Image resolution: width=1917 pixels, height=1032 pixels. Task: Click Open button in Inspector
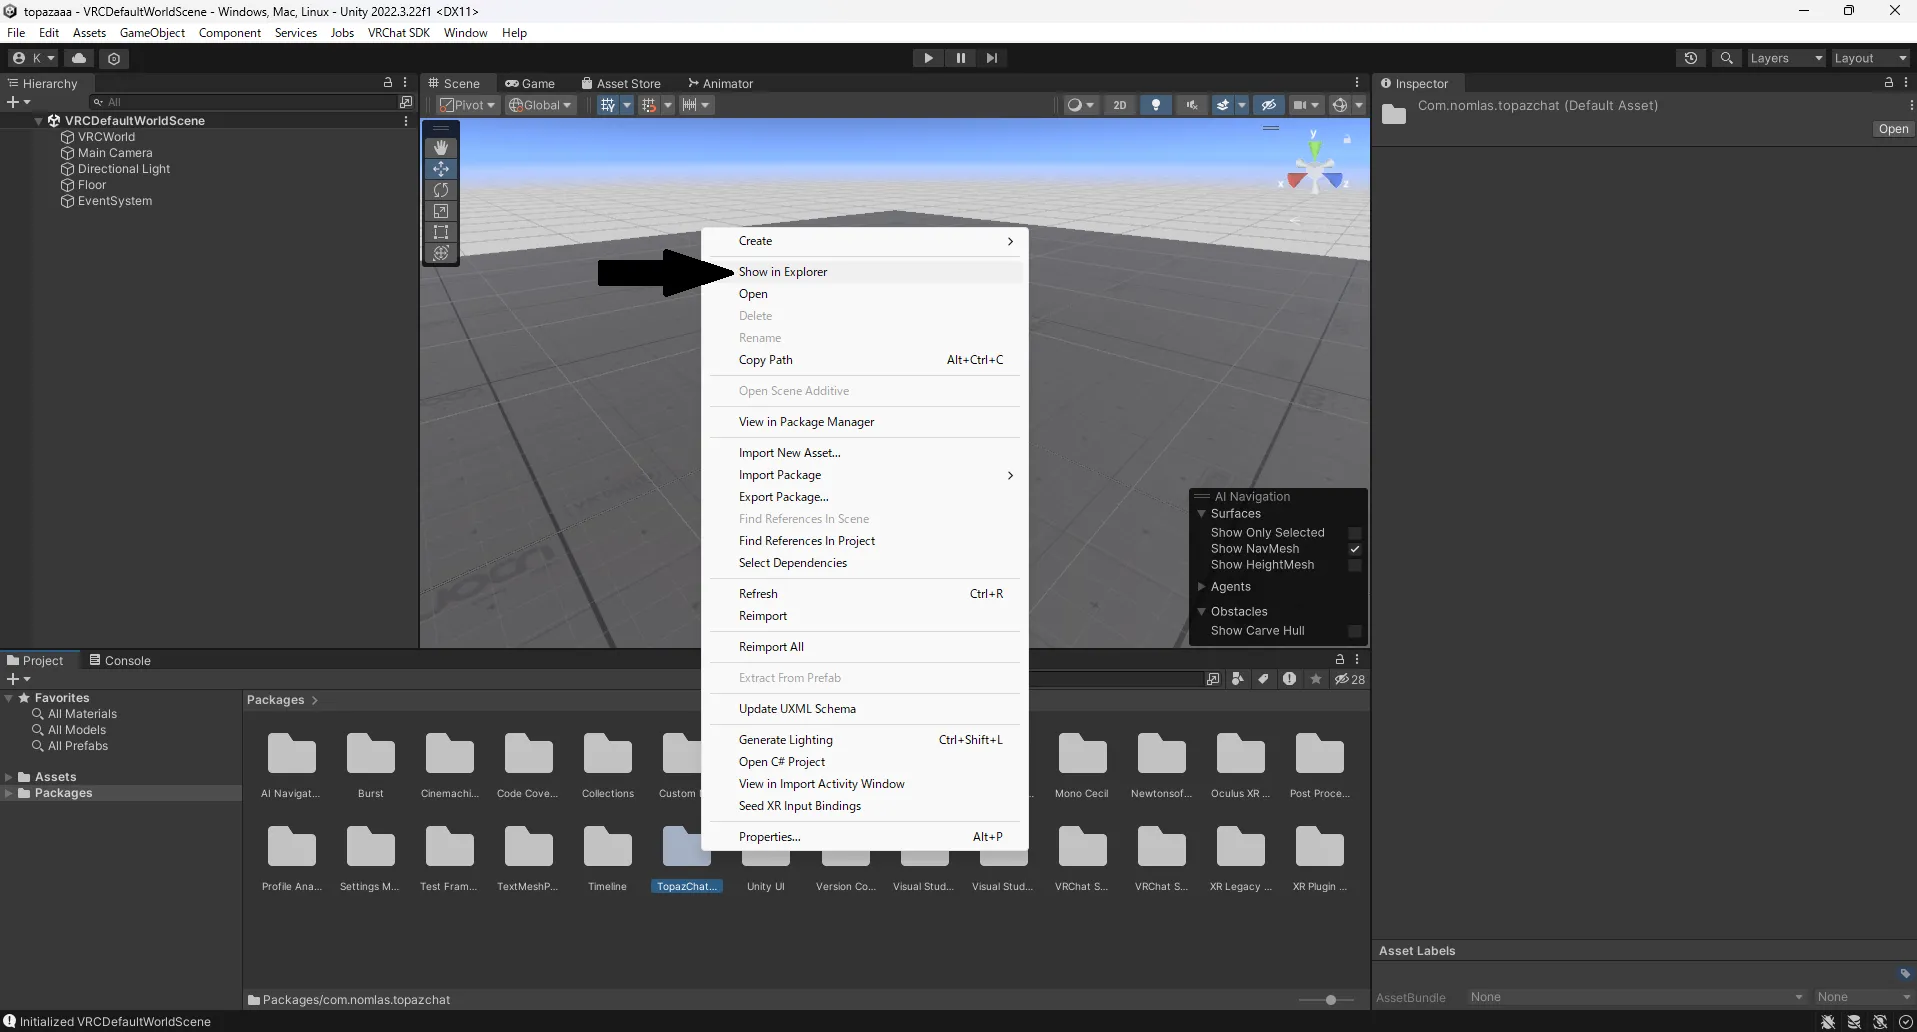[x=1893, y=129]
